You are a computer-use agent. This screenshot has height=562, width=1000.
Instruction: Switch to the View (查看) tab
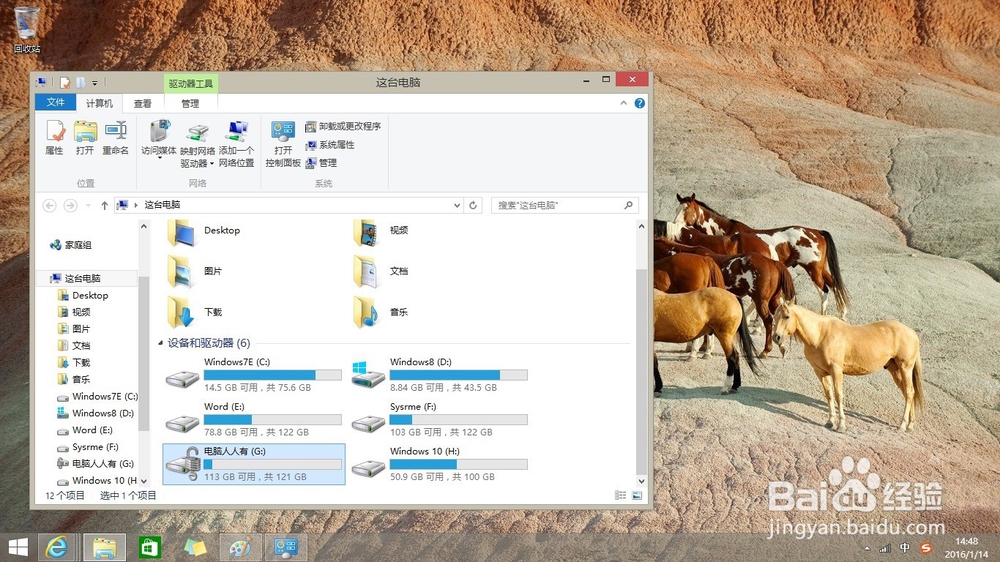(x=142, y=103)
